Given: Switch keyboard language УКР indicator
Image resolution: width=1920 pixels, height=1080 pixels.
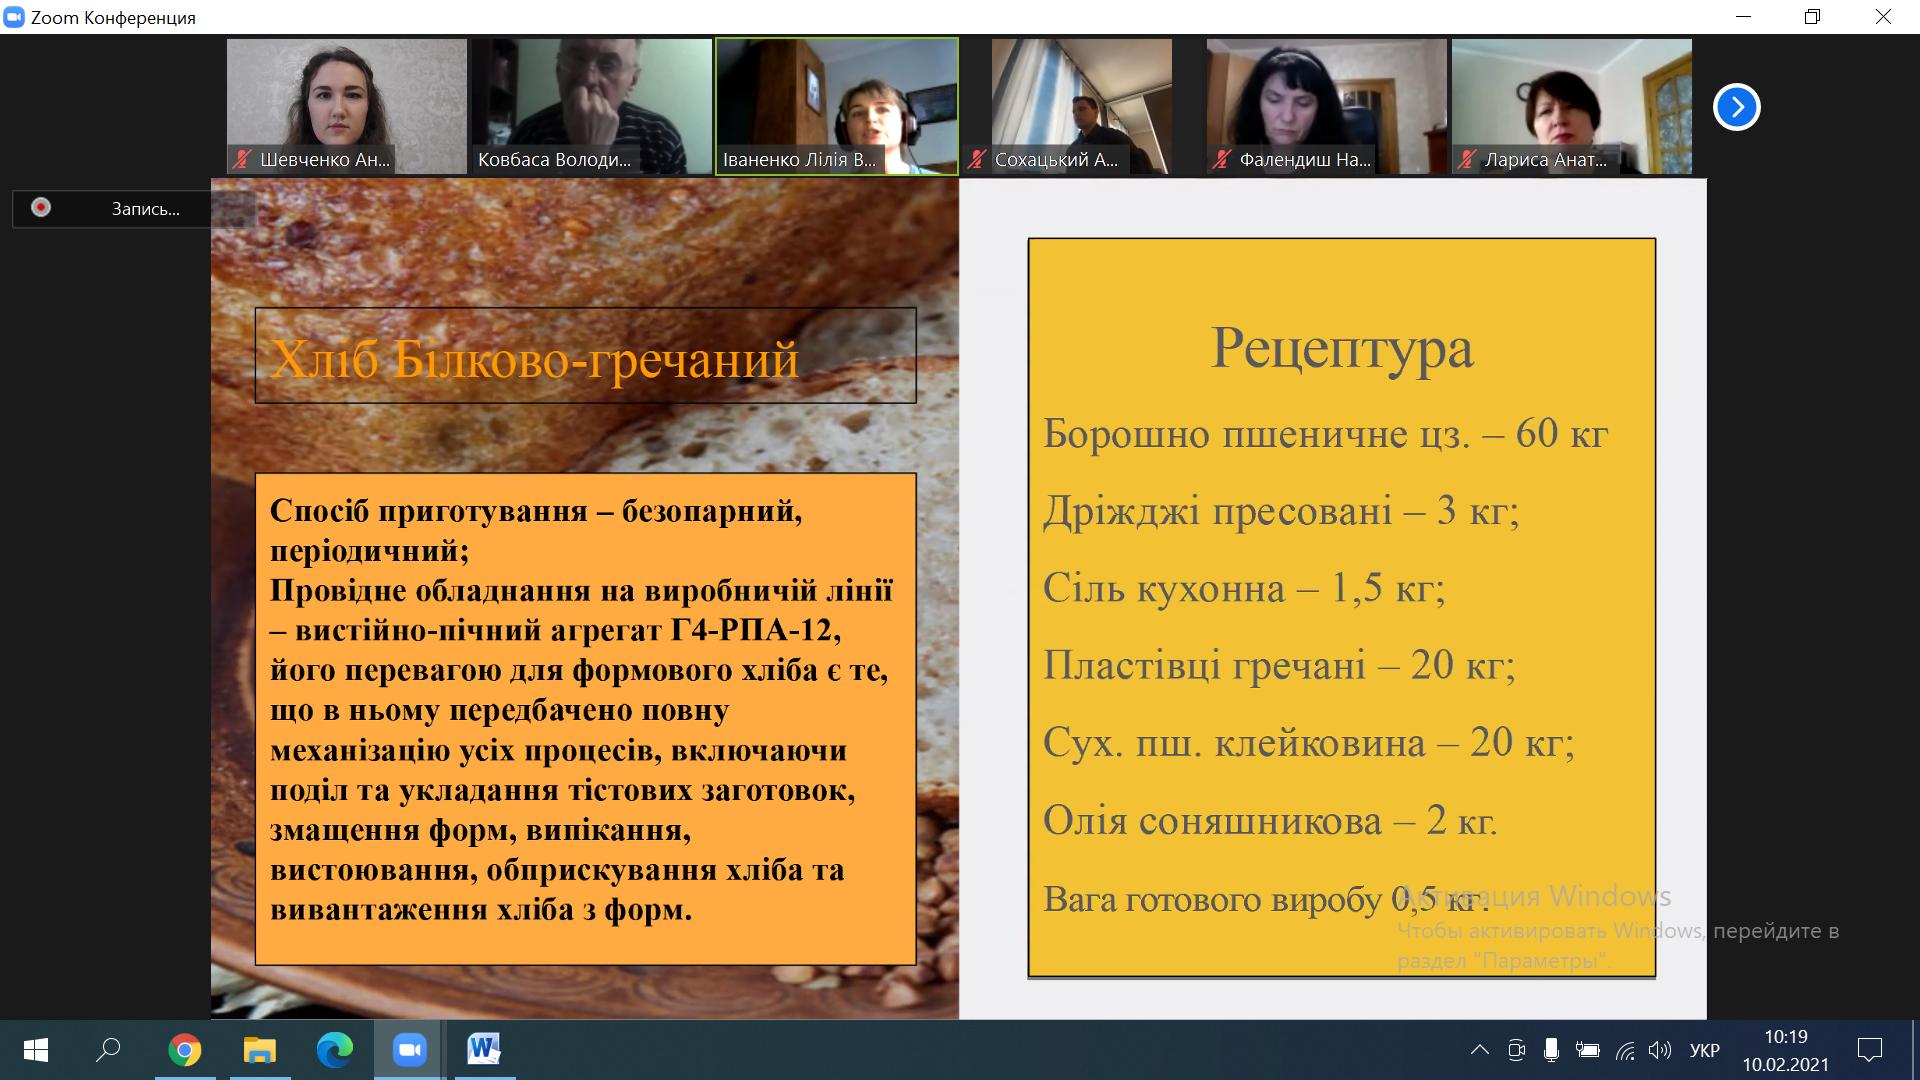Looking at the screenshot, I should pos(1704,1050).
